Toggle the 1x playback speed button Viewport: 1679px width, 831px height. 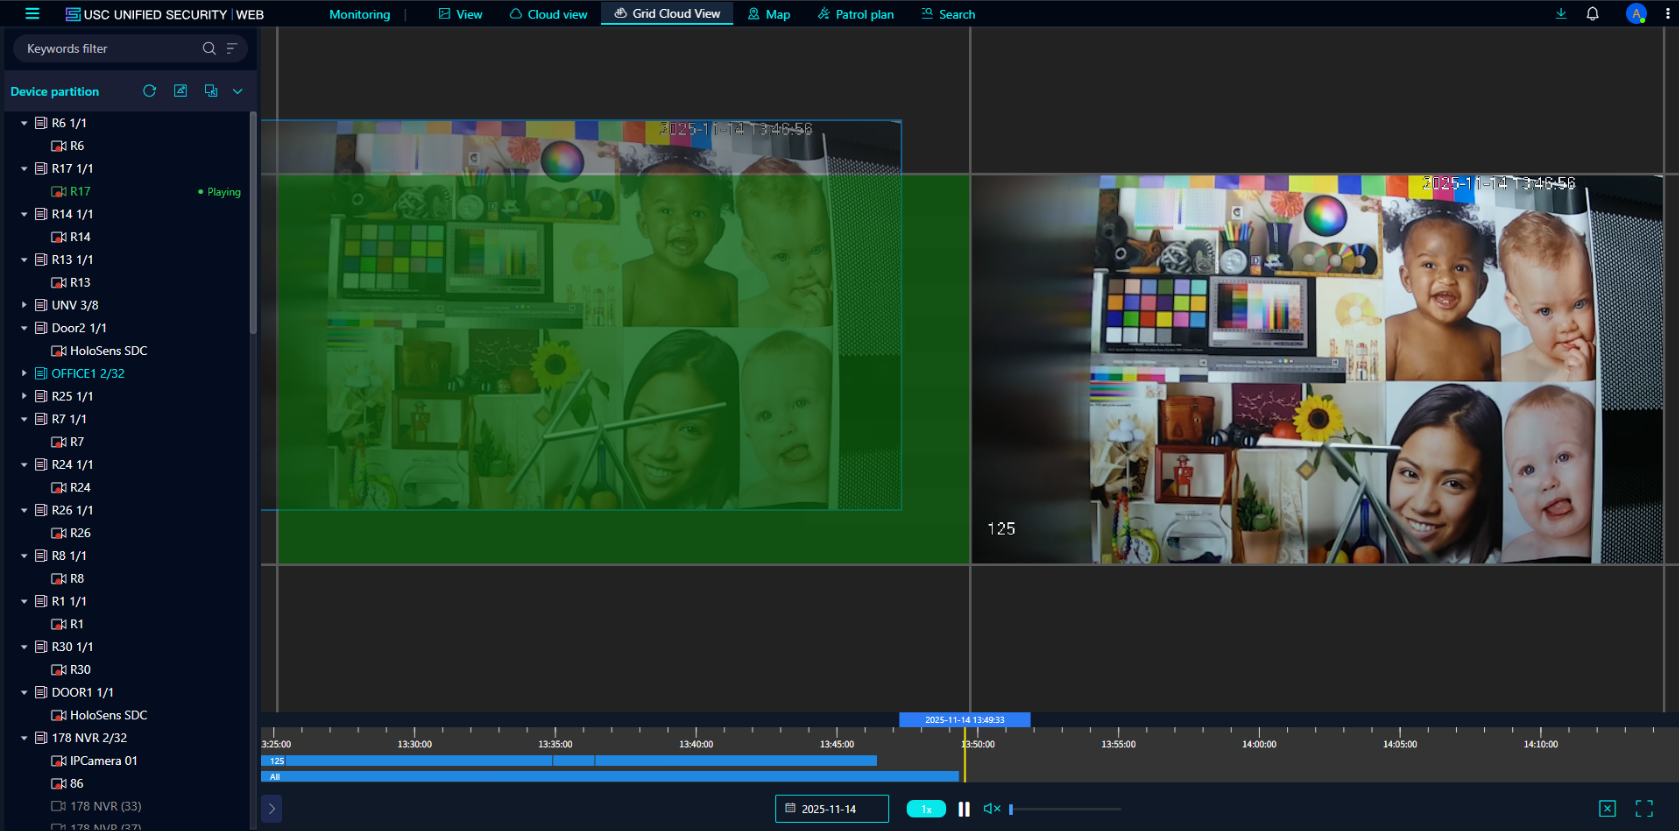pos(926,809)
